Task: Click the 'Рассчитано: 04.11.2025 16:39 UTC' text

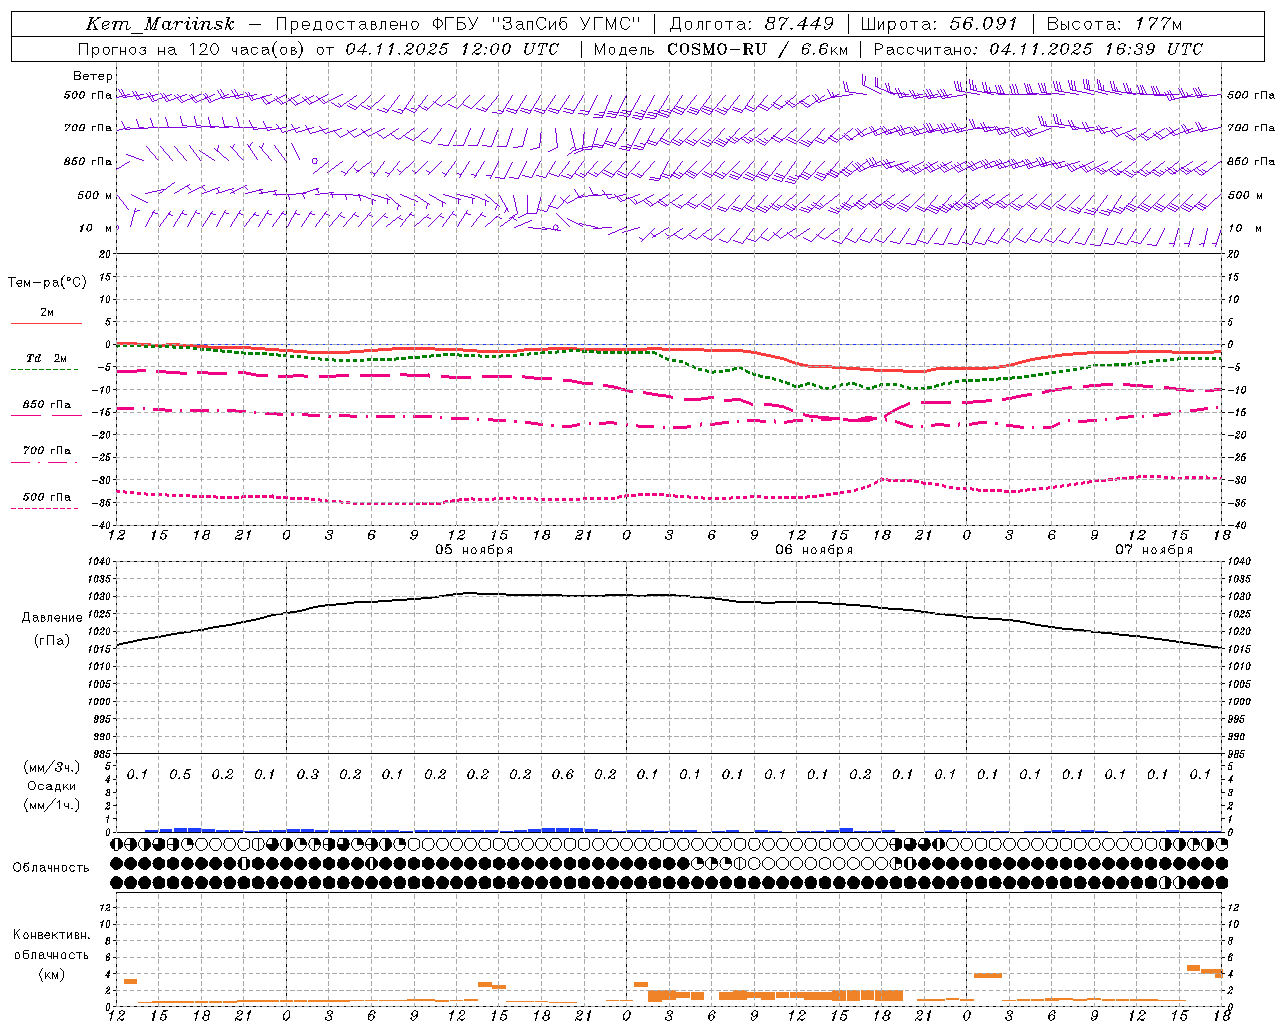Action: pyautogui.click(x=1038, y=49)
